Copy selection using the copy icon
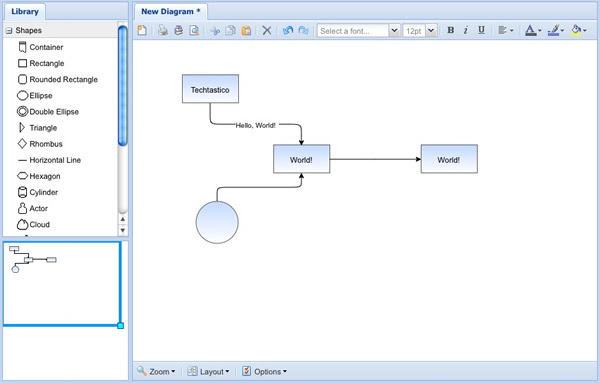This screenshot has width=600, height=383. [230, 31]
